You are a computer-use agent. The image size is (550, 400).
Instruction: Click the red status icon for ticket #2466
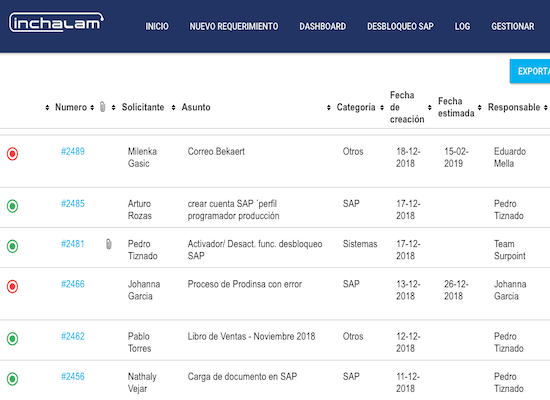pos(12,286)
